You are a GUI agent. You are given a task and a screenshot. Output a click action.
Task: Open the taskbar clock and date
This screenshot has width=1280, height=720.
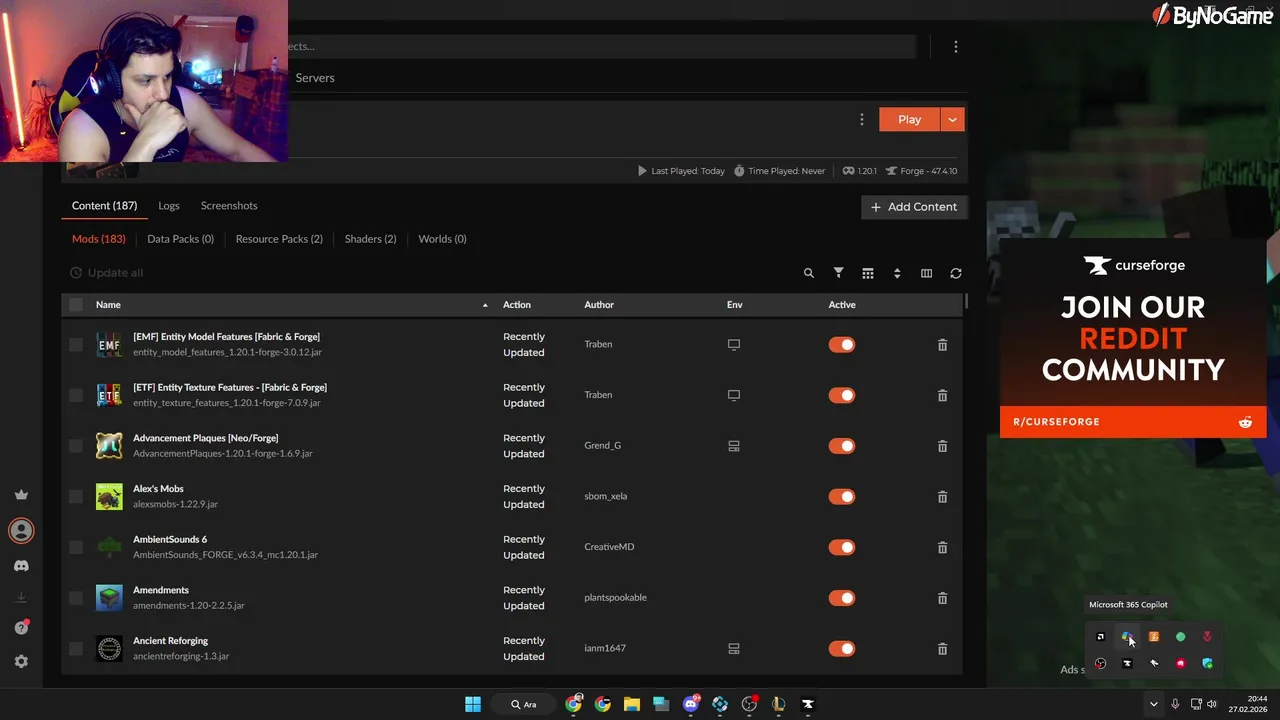pos(1250,704)
